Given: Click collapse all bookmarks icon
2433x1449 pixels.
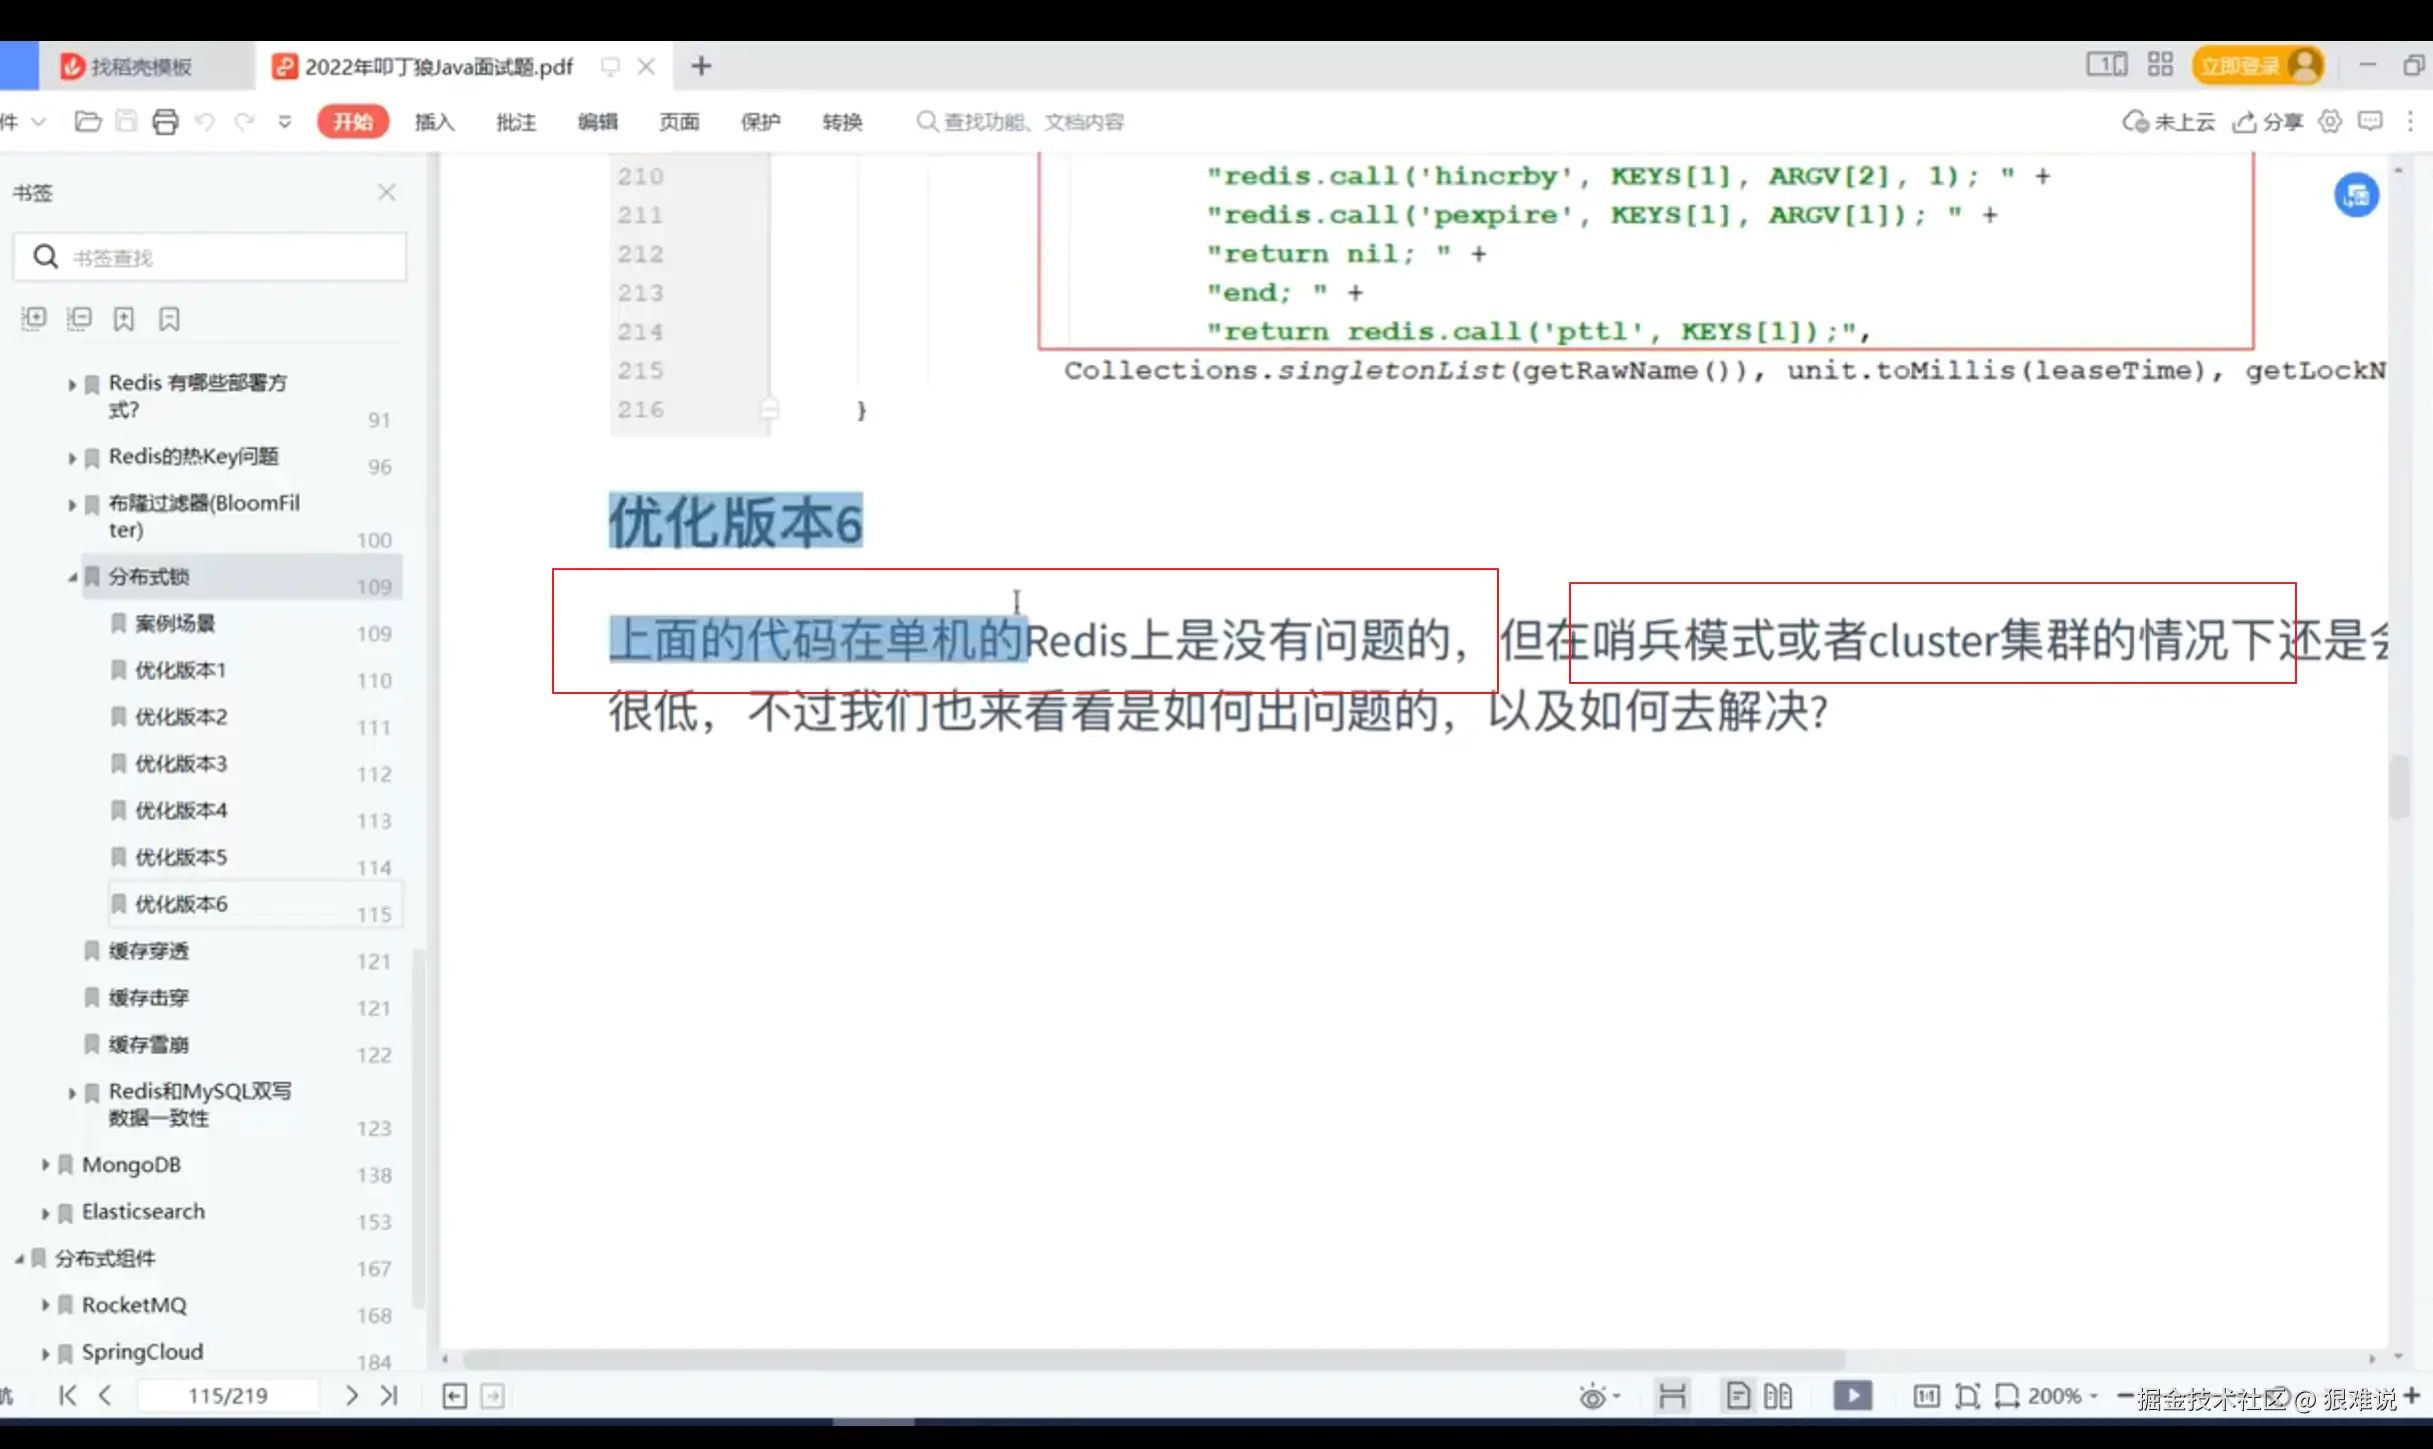Looking at the screenshot, I should pos(79,319).
